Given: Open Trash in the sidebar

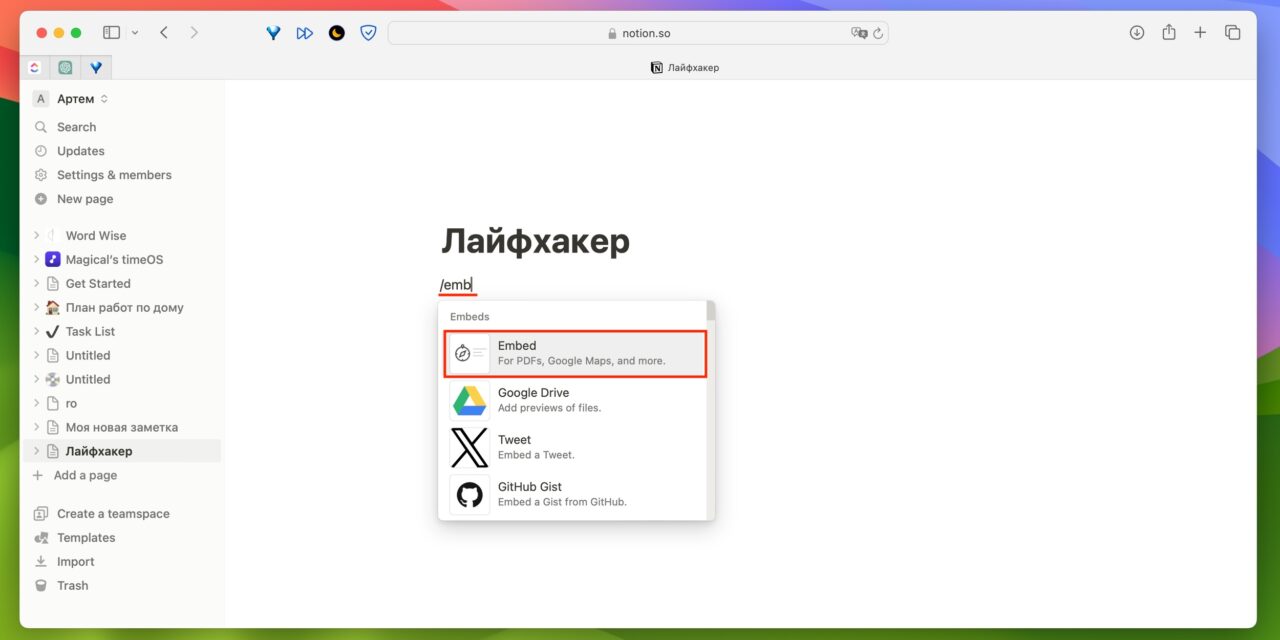Looking at the screenshot, I should (72, 586).
